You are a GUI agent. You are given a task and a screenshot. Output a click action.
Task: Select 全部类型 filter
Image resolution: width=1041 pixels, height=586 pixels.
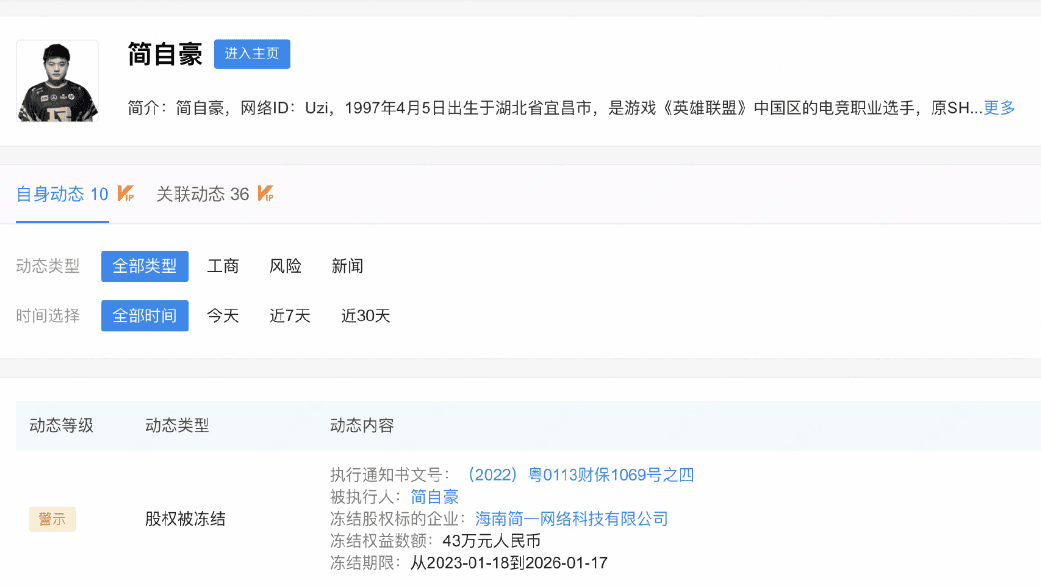145,266
